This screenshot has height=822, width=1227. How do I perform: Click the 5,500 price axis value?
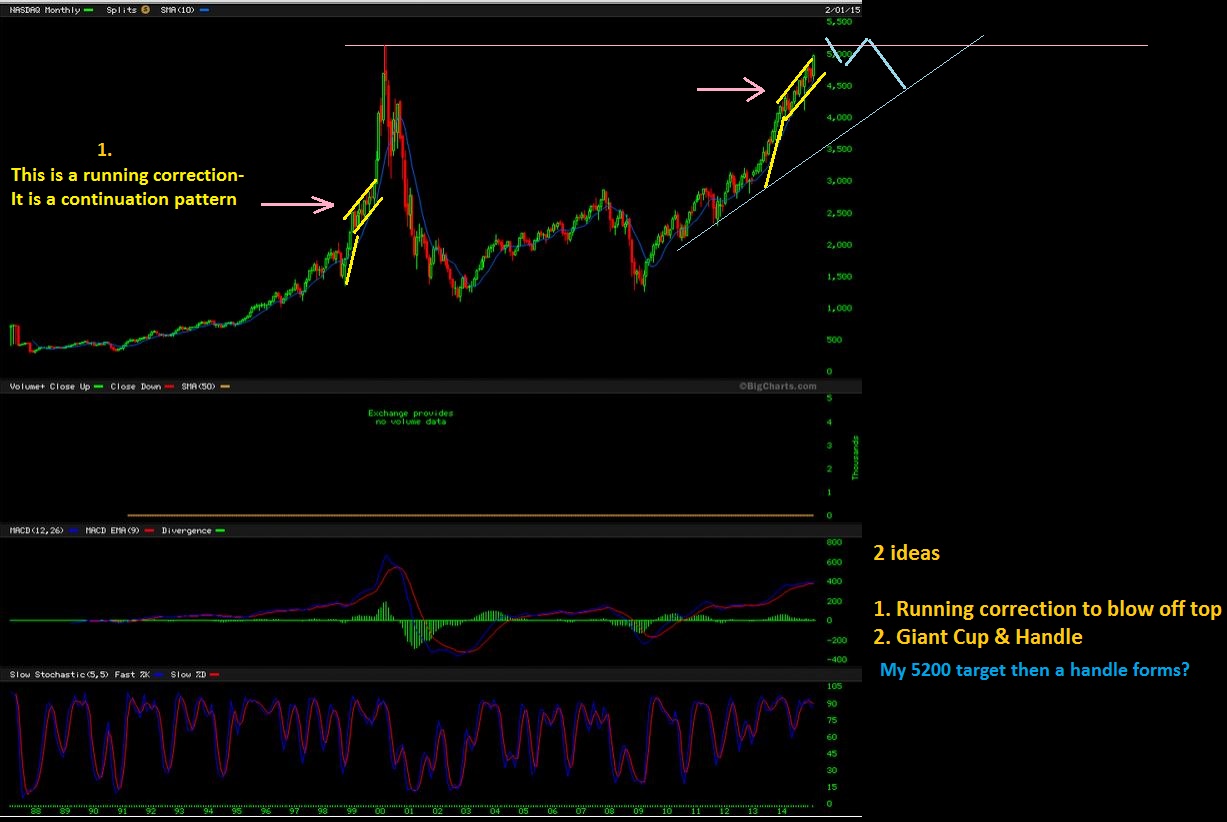[x=837, y=21]
